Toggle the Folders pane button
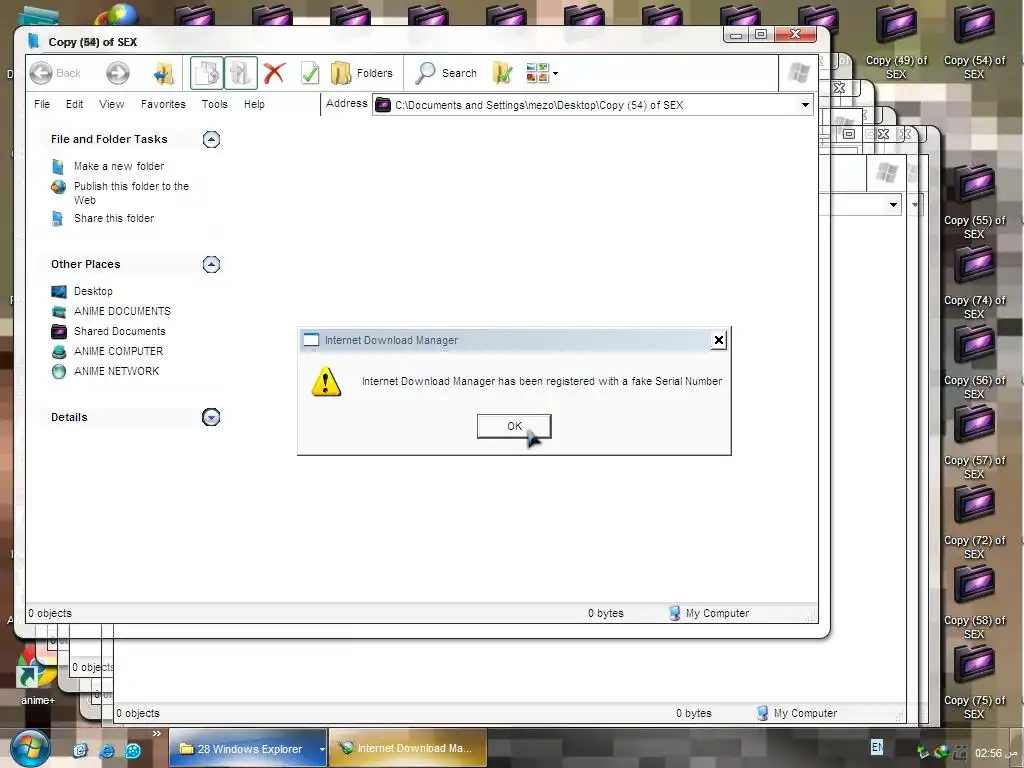Image resolution: width=1024 pixels, height=768 pixels. 362,73
